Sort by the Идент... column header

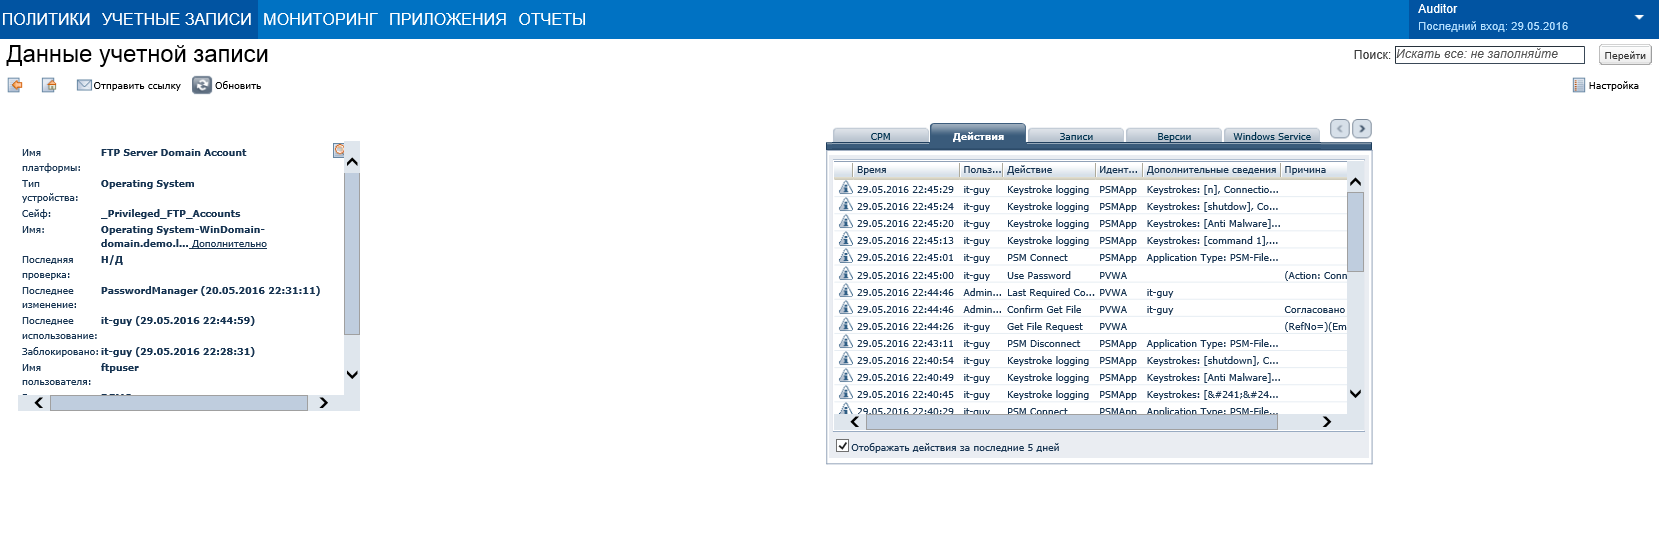tap(1119, 170)
